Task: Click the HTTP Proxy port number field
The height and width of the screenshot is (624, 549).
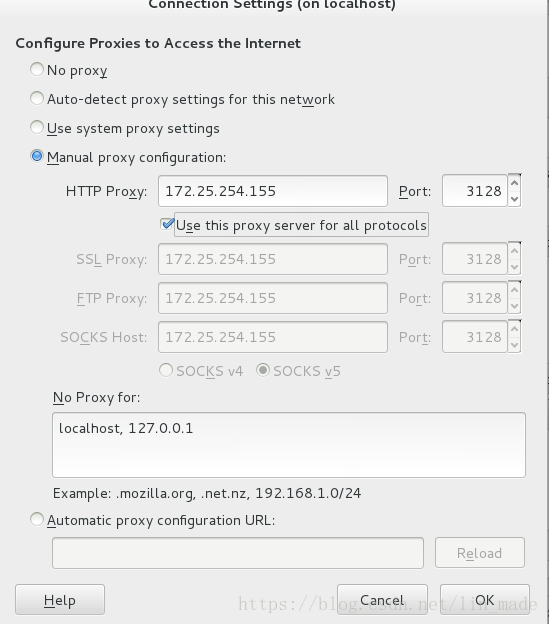Action: coord(475,191)
